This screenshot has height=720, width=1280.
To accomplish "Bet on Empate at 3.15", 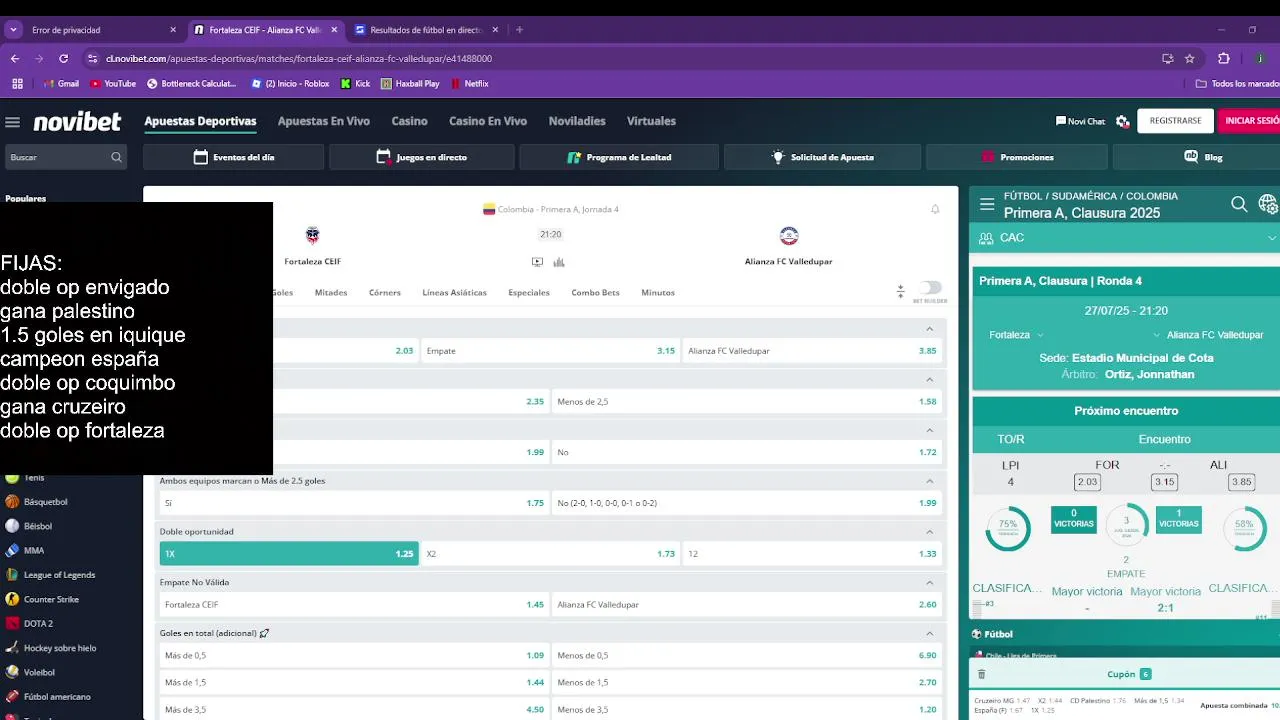I will tap(550, 351).
